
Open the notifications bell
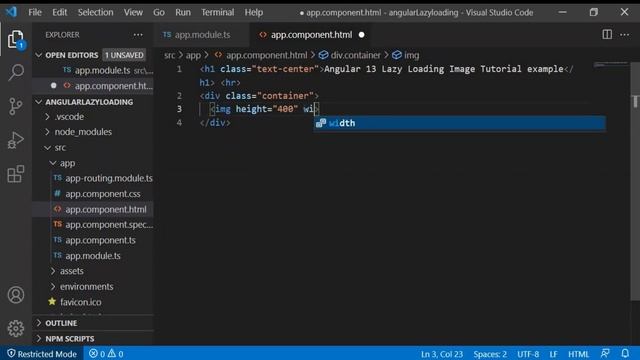click(x=625, y=353)
